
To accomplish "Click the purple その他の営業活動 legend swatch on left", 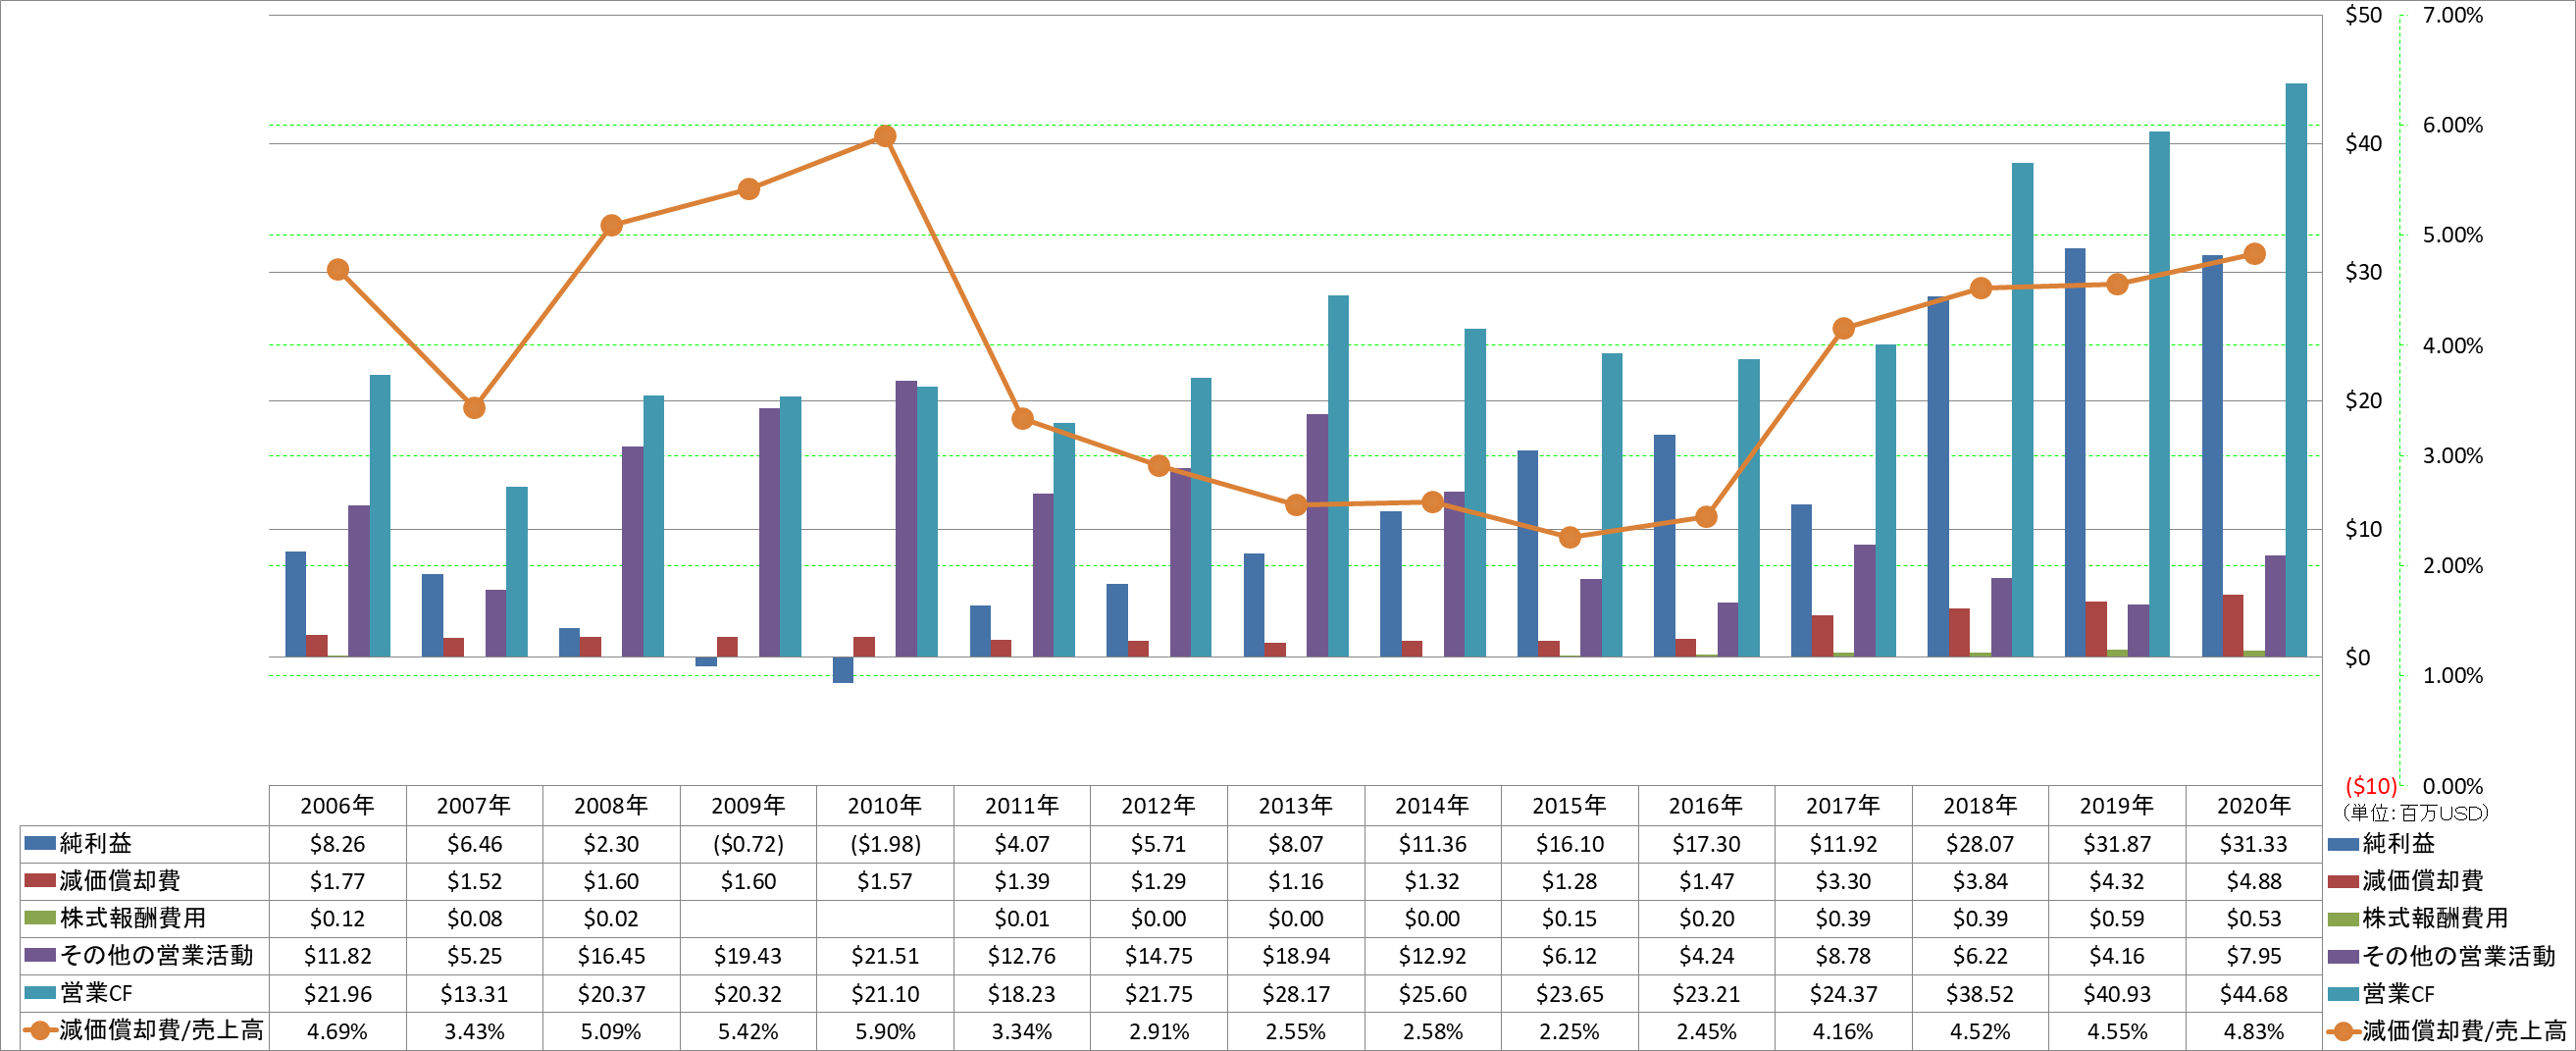I will click(x=40, y=955).
